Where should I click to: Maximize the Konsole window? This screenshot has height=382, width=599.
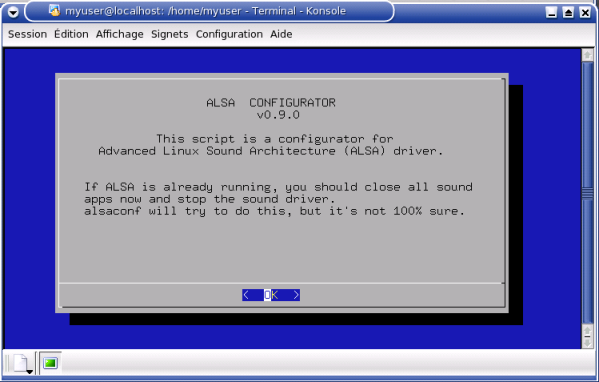(x=568, y=13)
